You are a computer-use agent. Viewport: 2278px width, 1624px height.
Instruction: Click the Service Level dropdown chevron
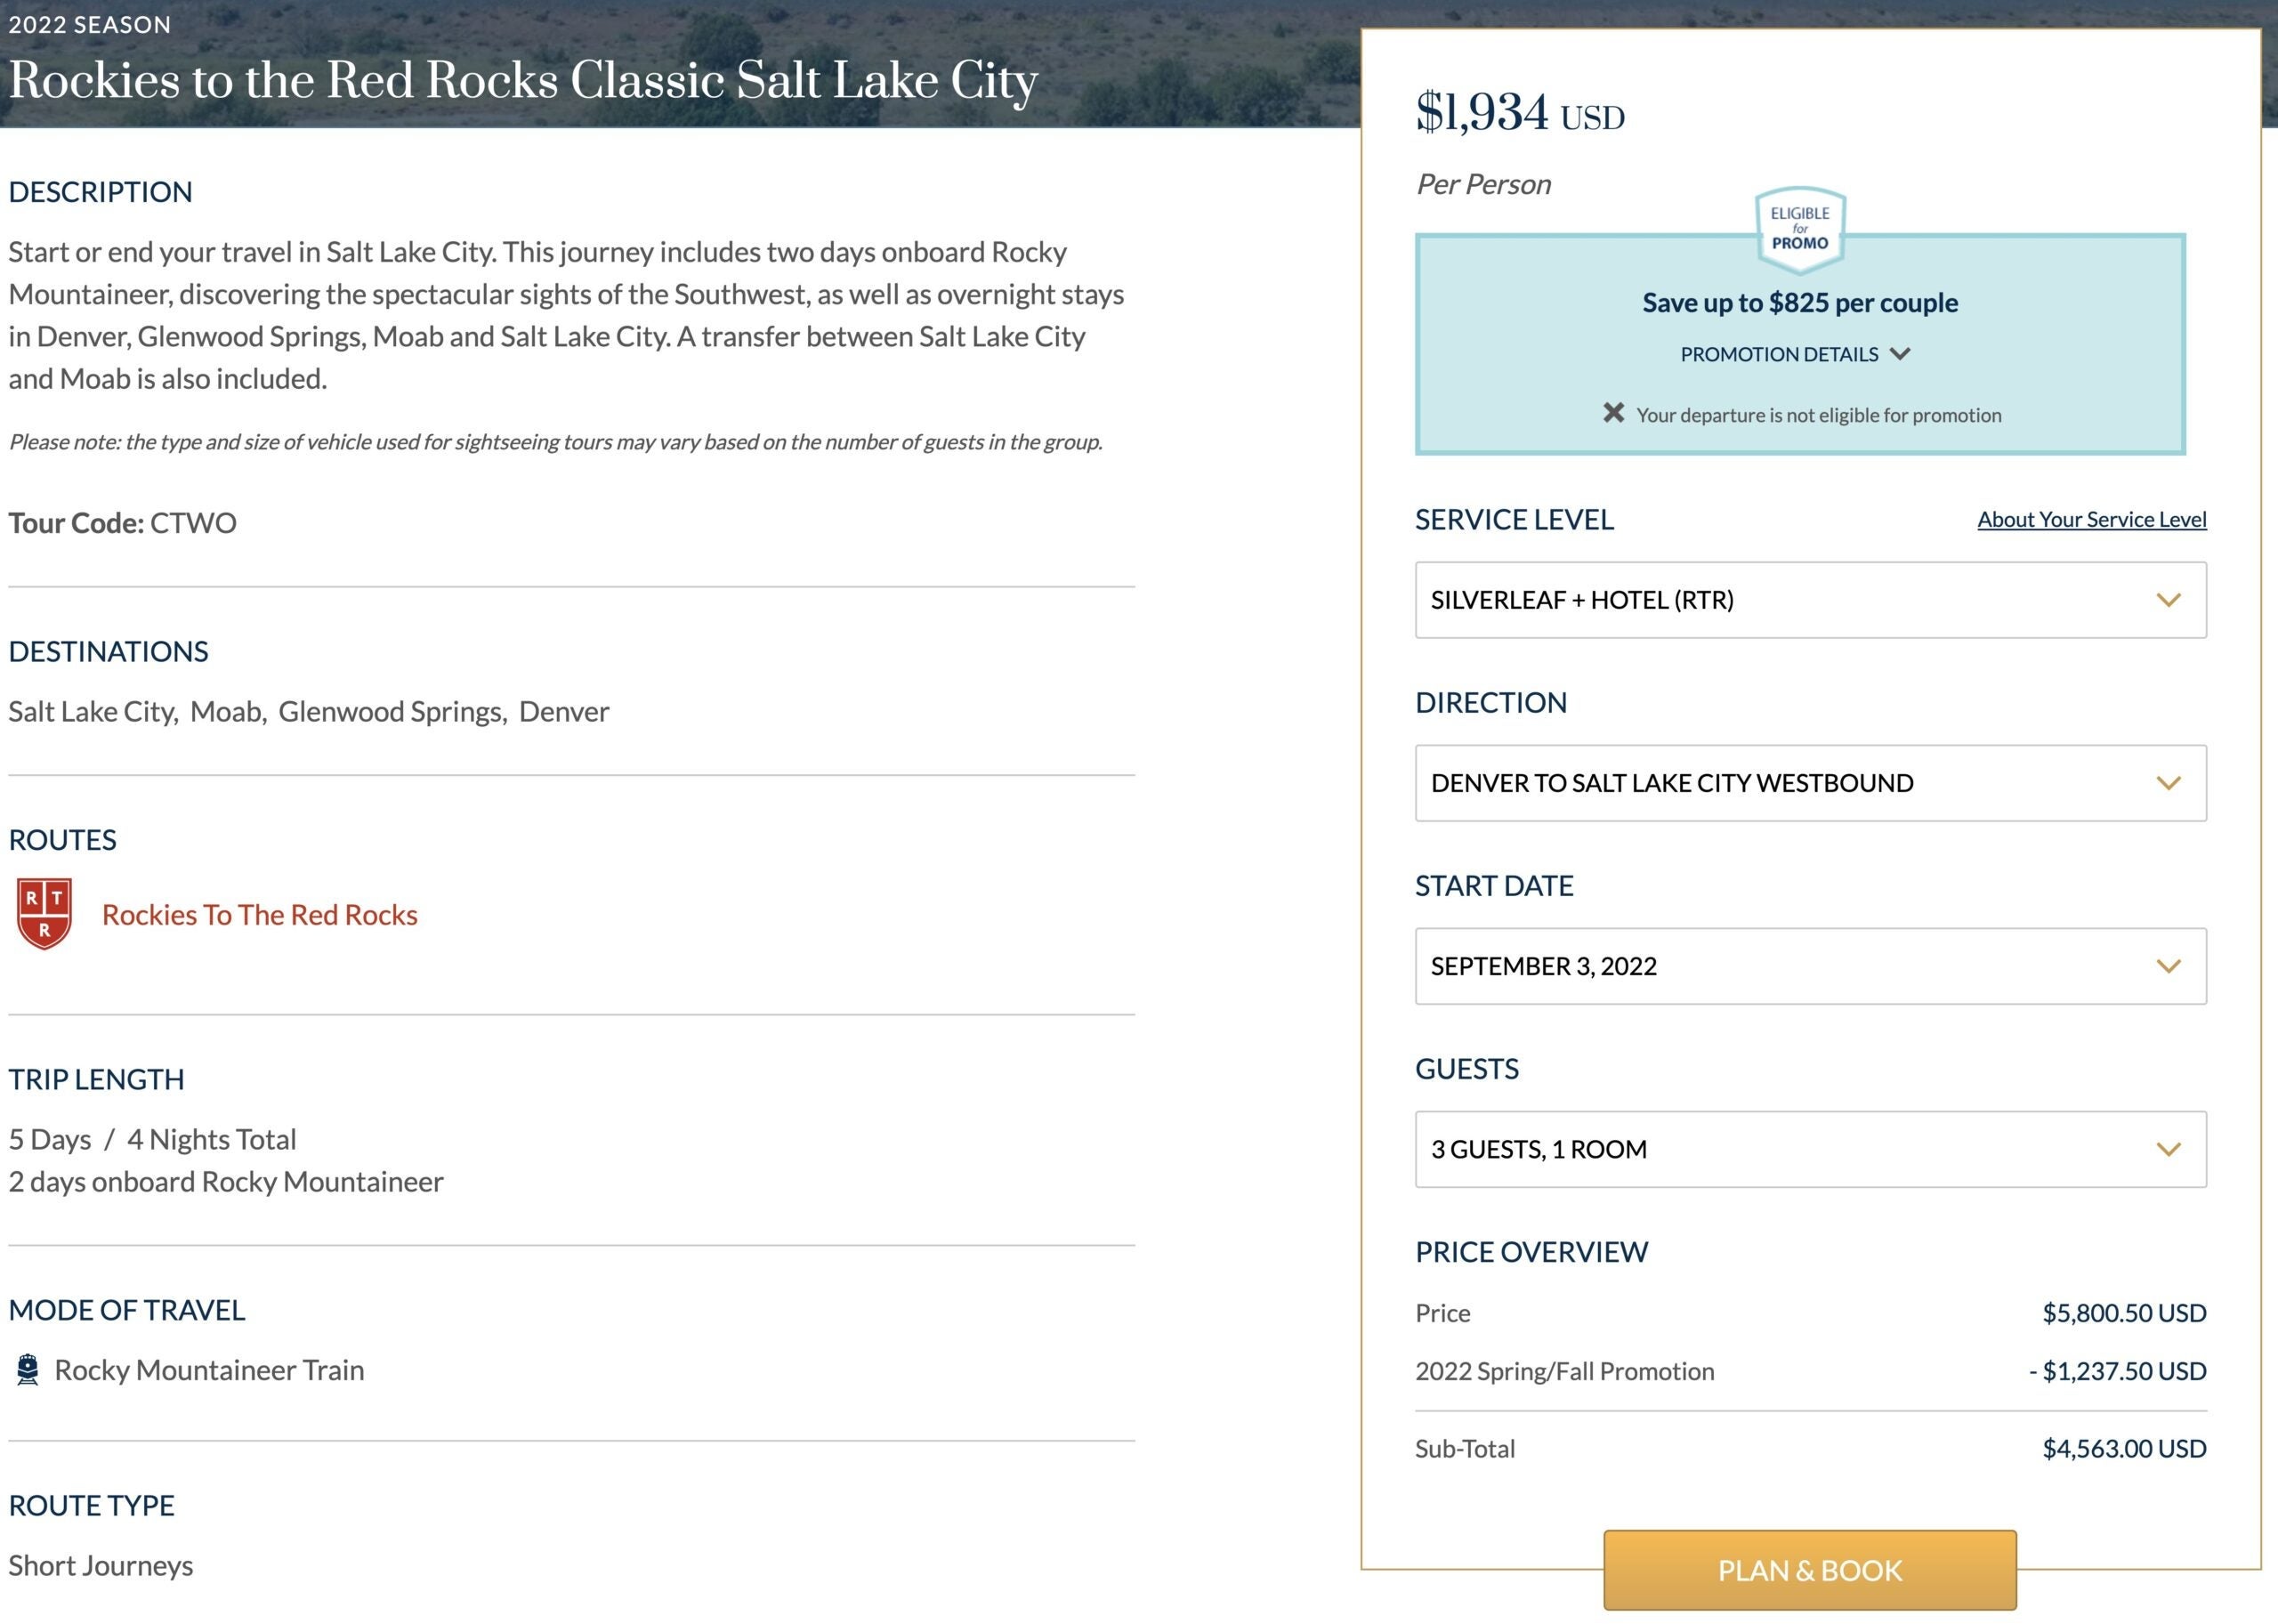pyautogui.click(x=2167, y=600)
